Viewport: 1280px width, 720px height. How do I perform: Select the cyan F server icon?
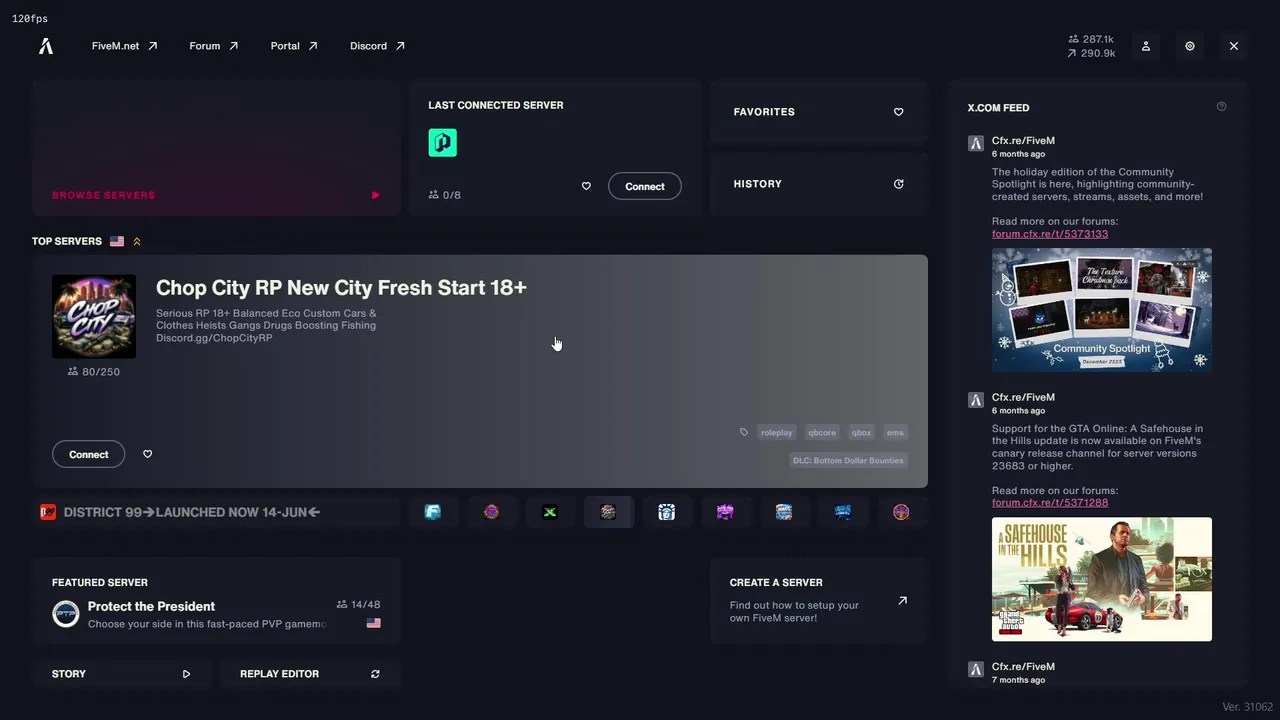click(433, 512)
